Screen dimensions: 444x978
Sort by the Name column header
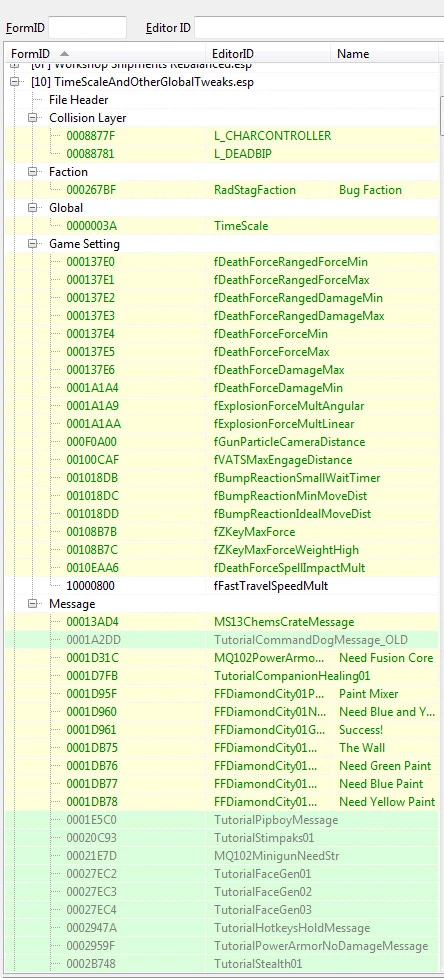(x=387, y=54)
